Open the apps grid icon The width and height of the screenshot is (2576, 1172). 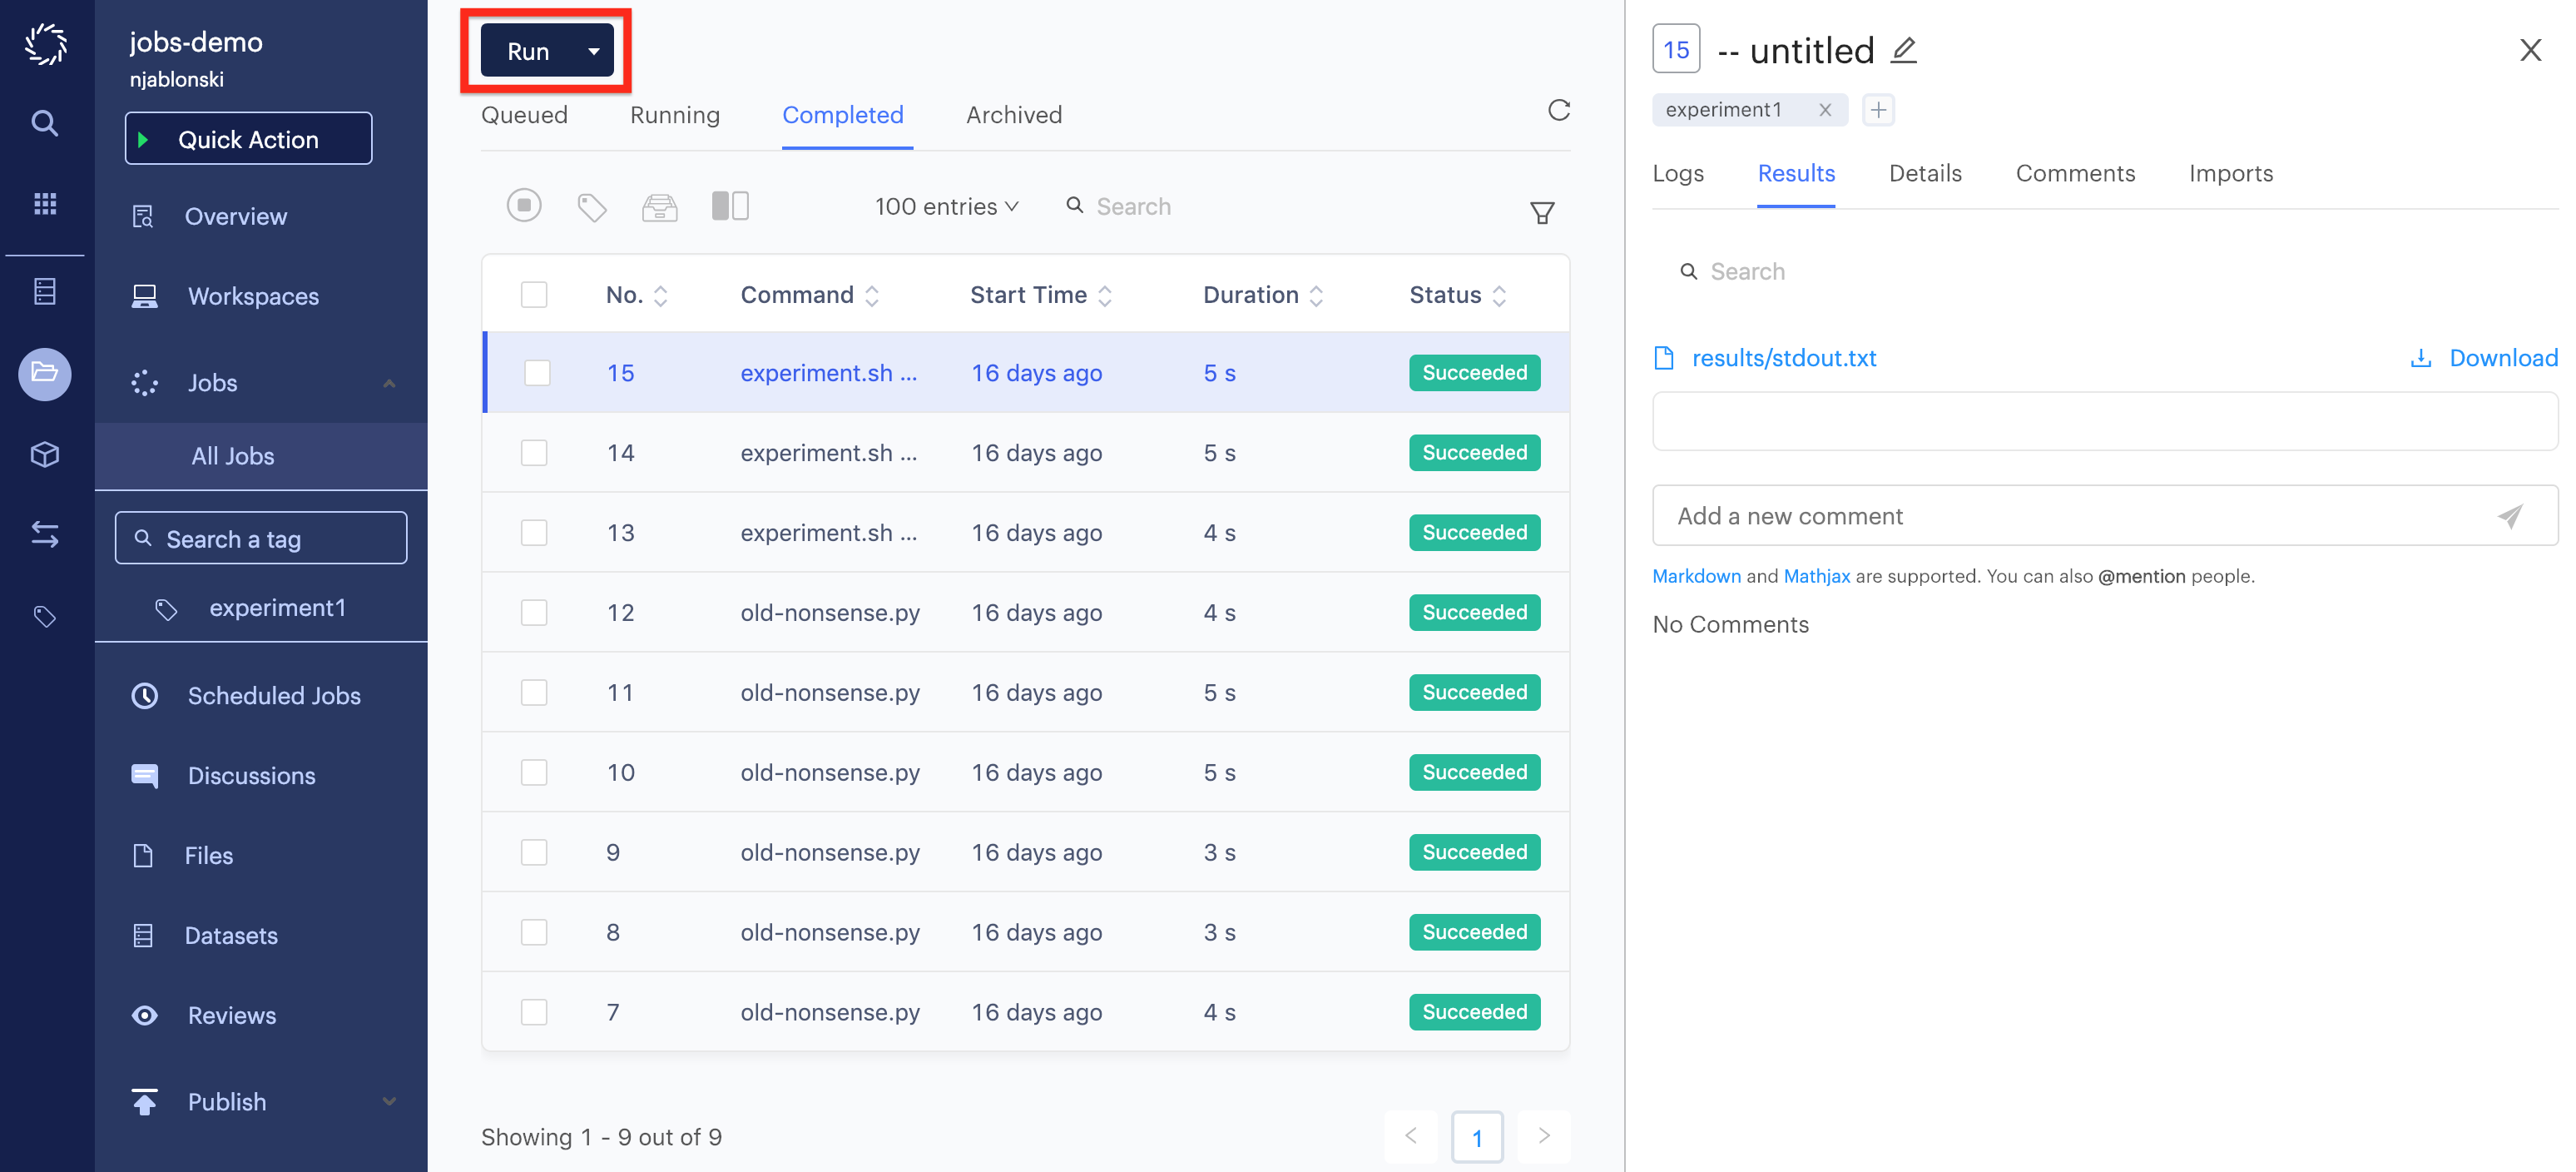coord(45,204)
